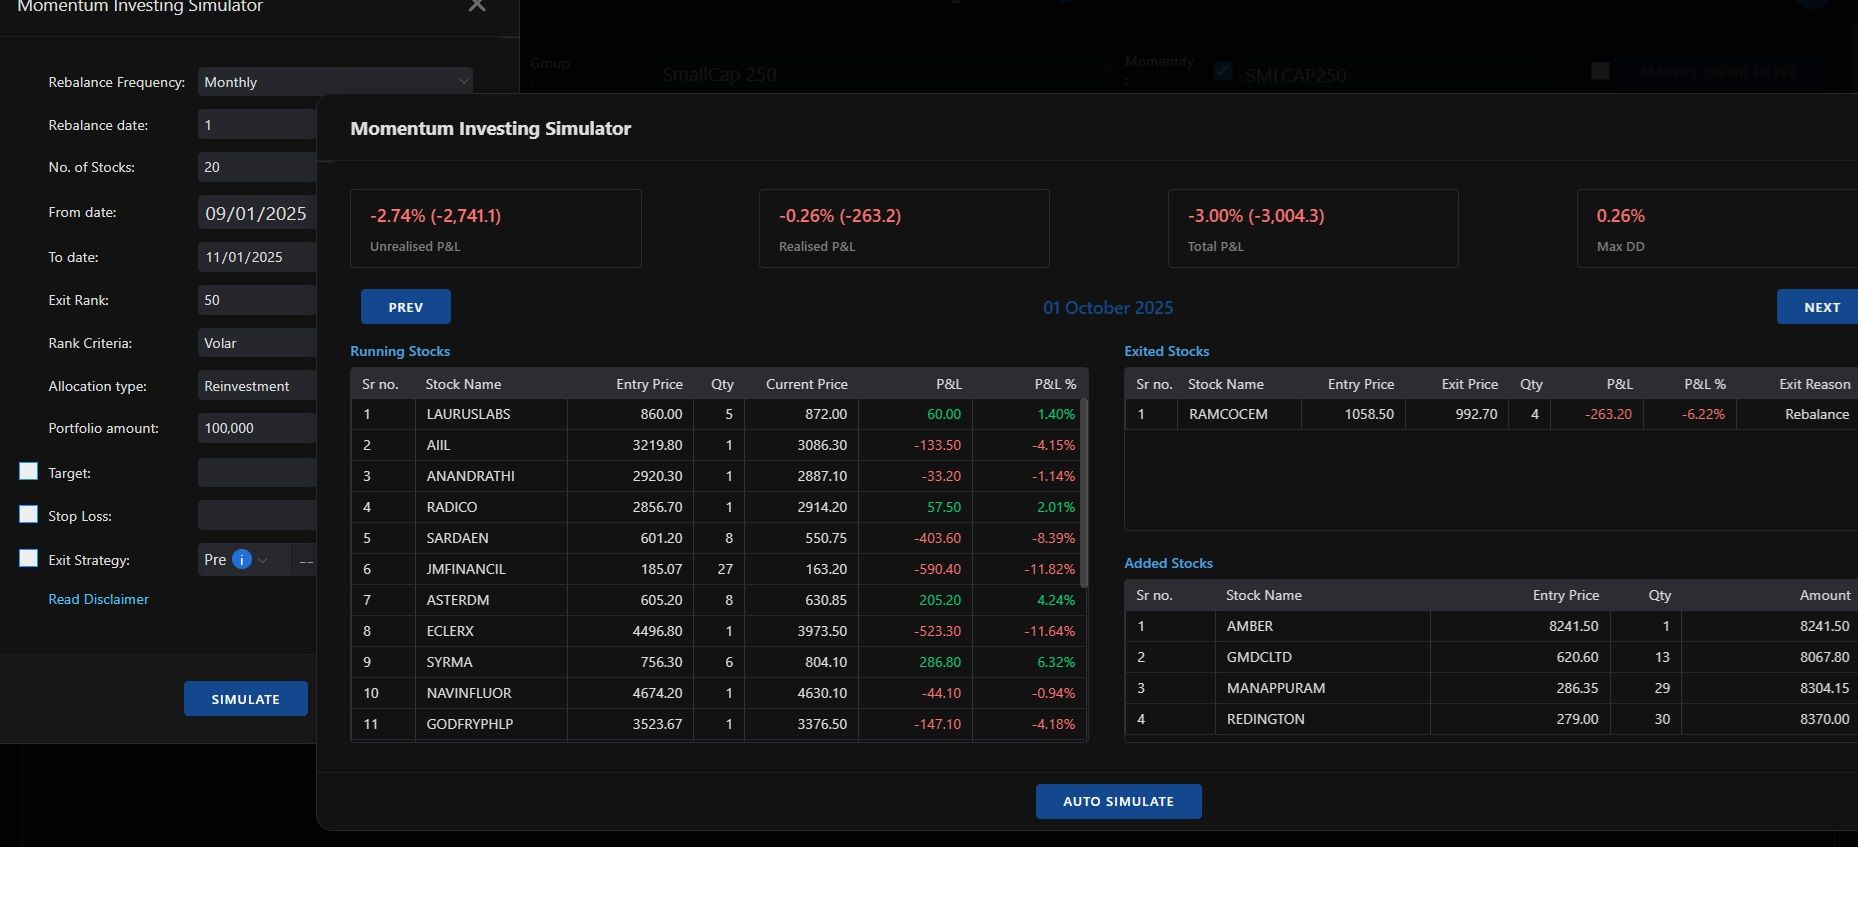Open the Rebalance Frequency dropdown
This screenshot has width=1858, height=915.
(x=334, y=82)
